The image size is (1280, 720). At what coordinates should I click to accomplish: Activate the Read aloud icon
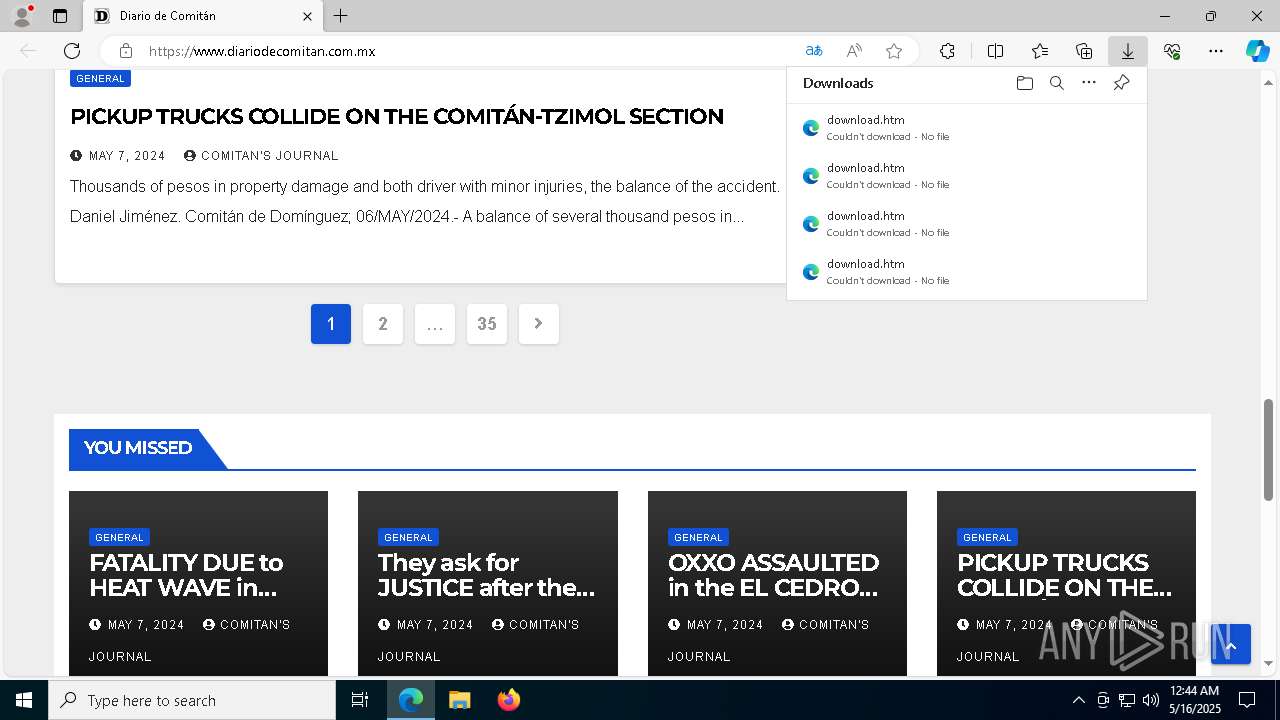[x=854, y=51]
